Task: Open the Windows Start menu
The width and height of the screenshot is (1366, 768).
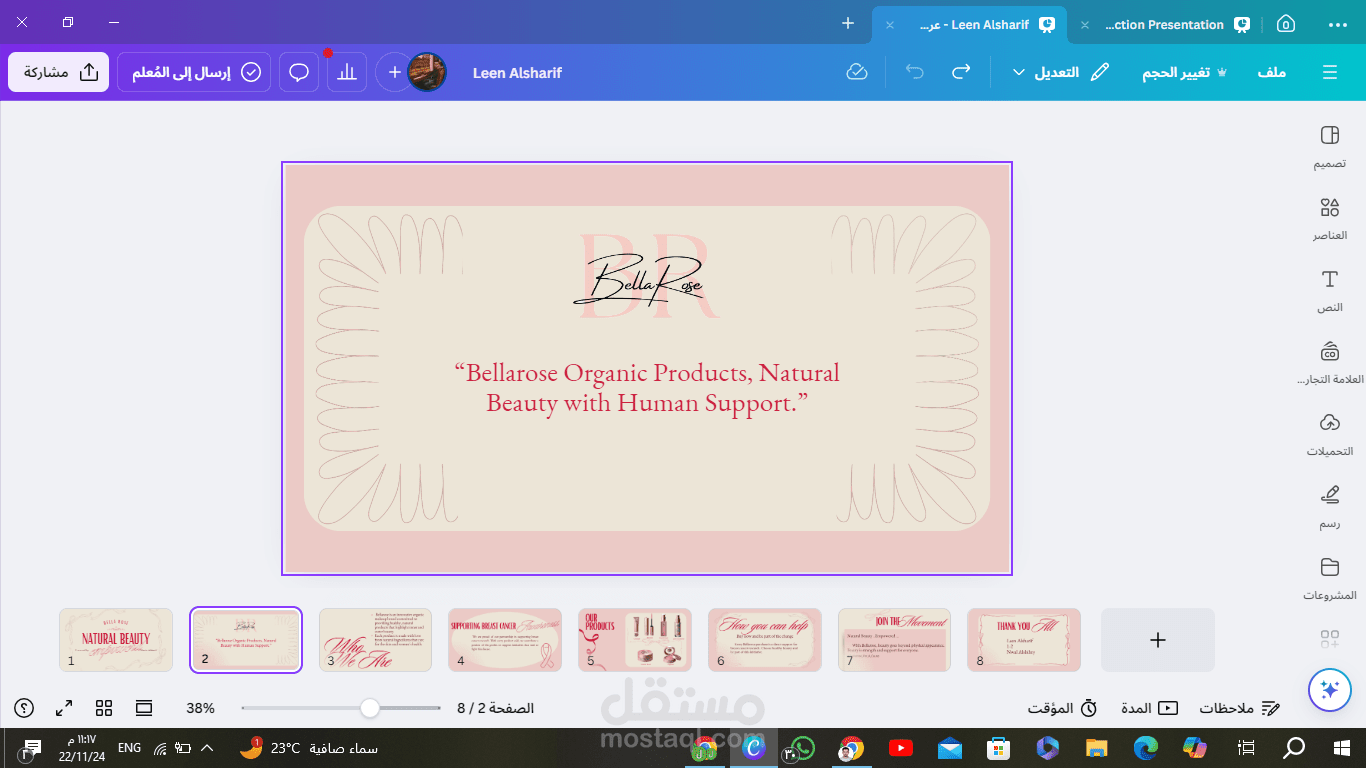Action: (x=1342, y=747)
